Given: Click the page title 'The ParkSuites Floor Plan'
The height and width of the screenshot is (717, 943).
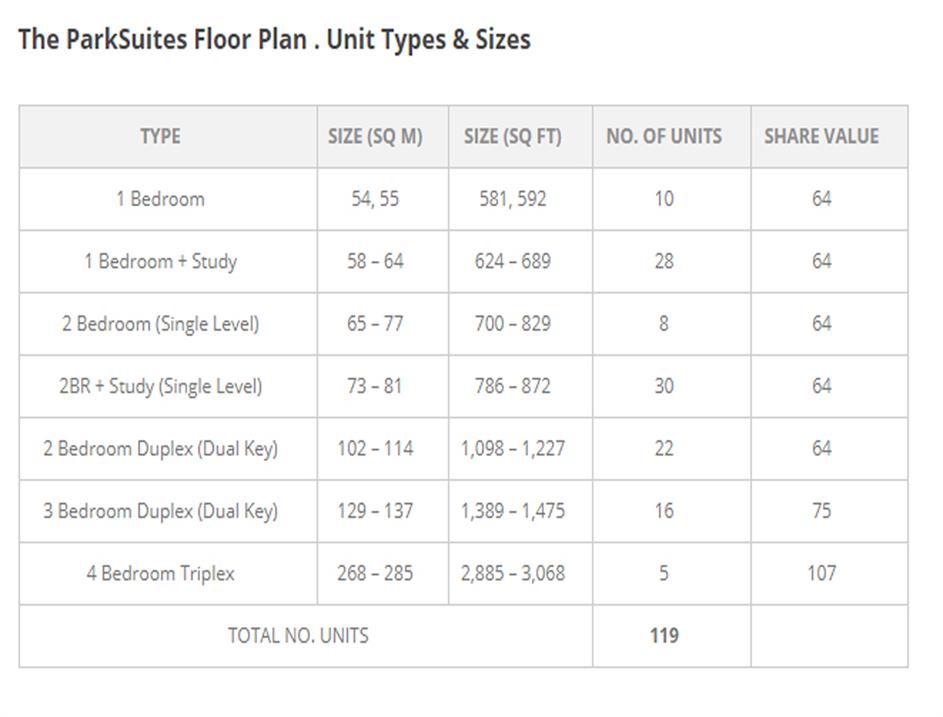Looking at the screenshot, I should click(273, 40).
